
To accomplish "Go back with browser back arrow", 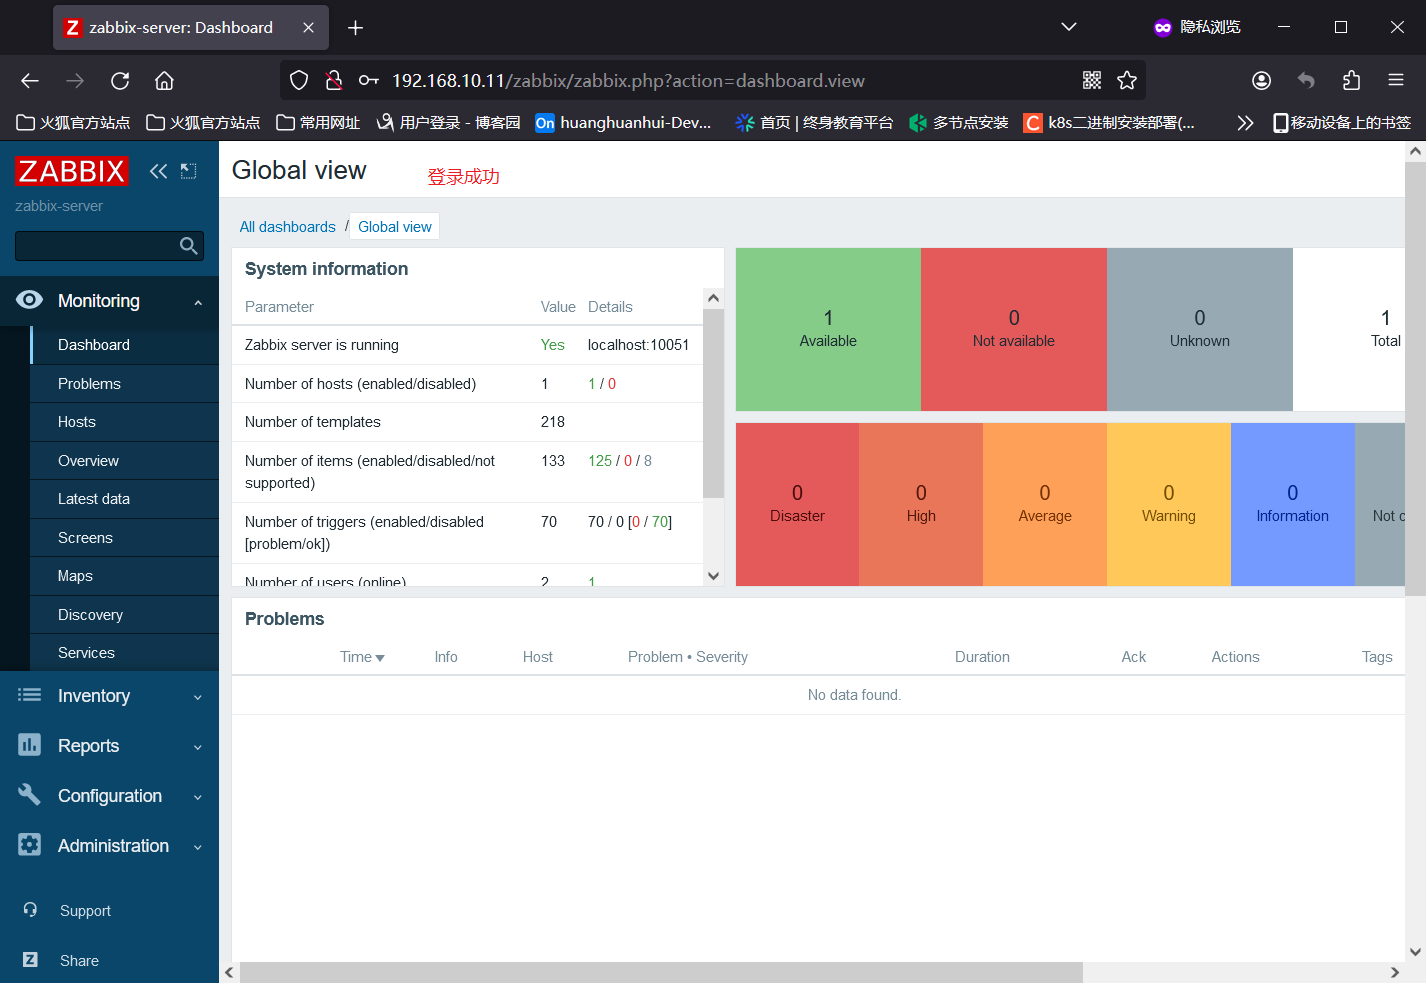I will pos(30,81).
